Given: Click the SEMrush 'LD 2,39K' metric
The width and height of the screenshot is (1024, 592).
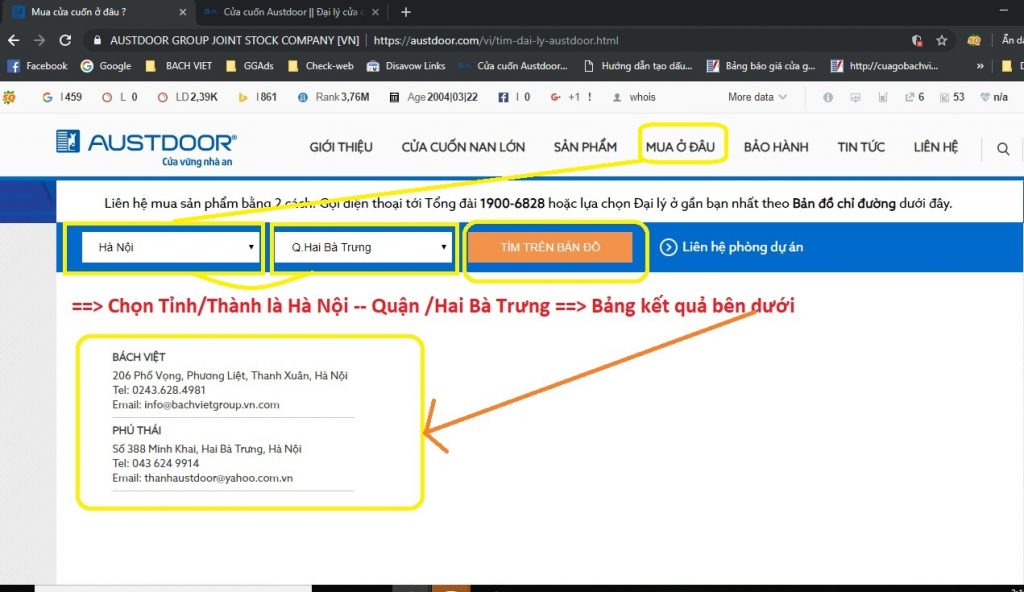Looking at the screenshot, I should [187, 97].
